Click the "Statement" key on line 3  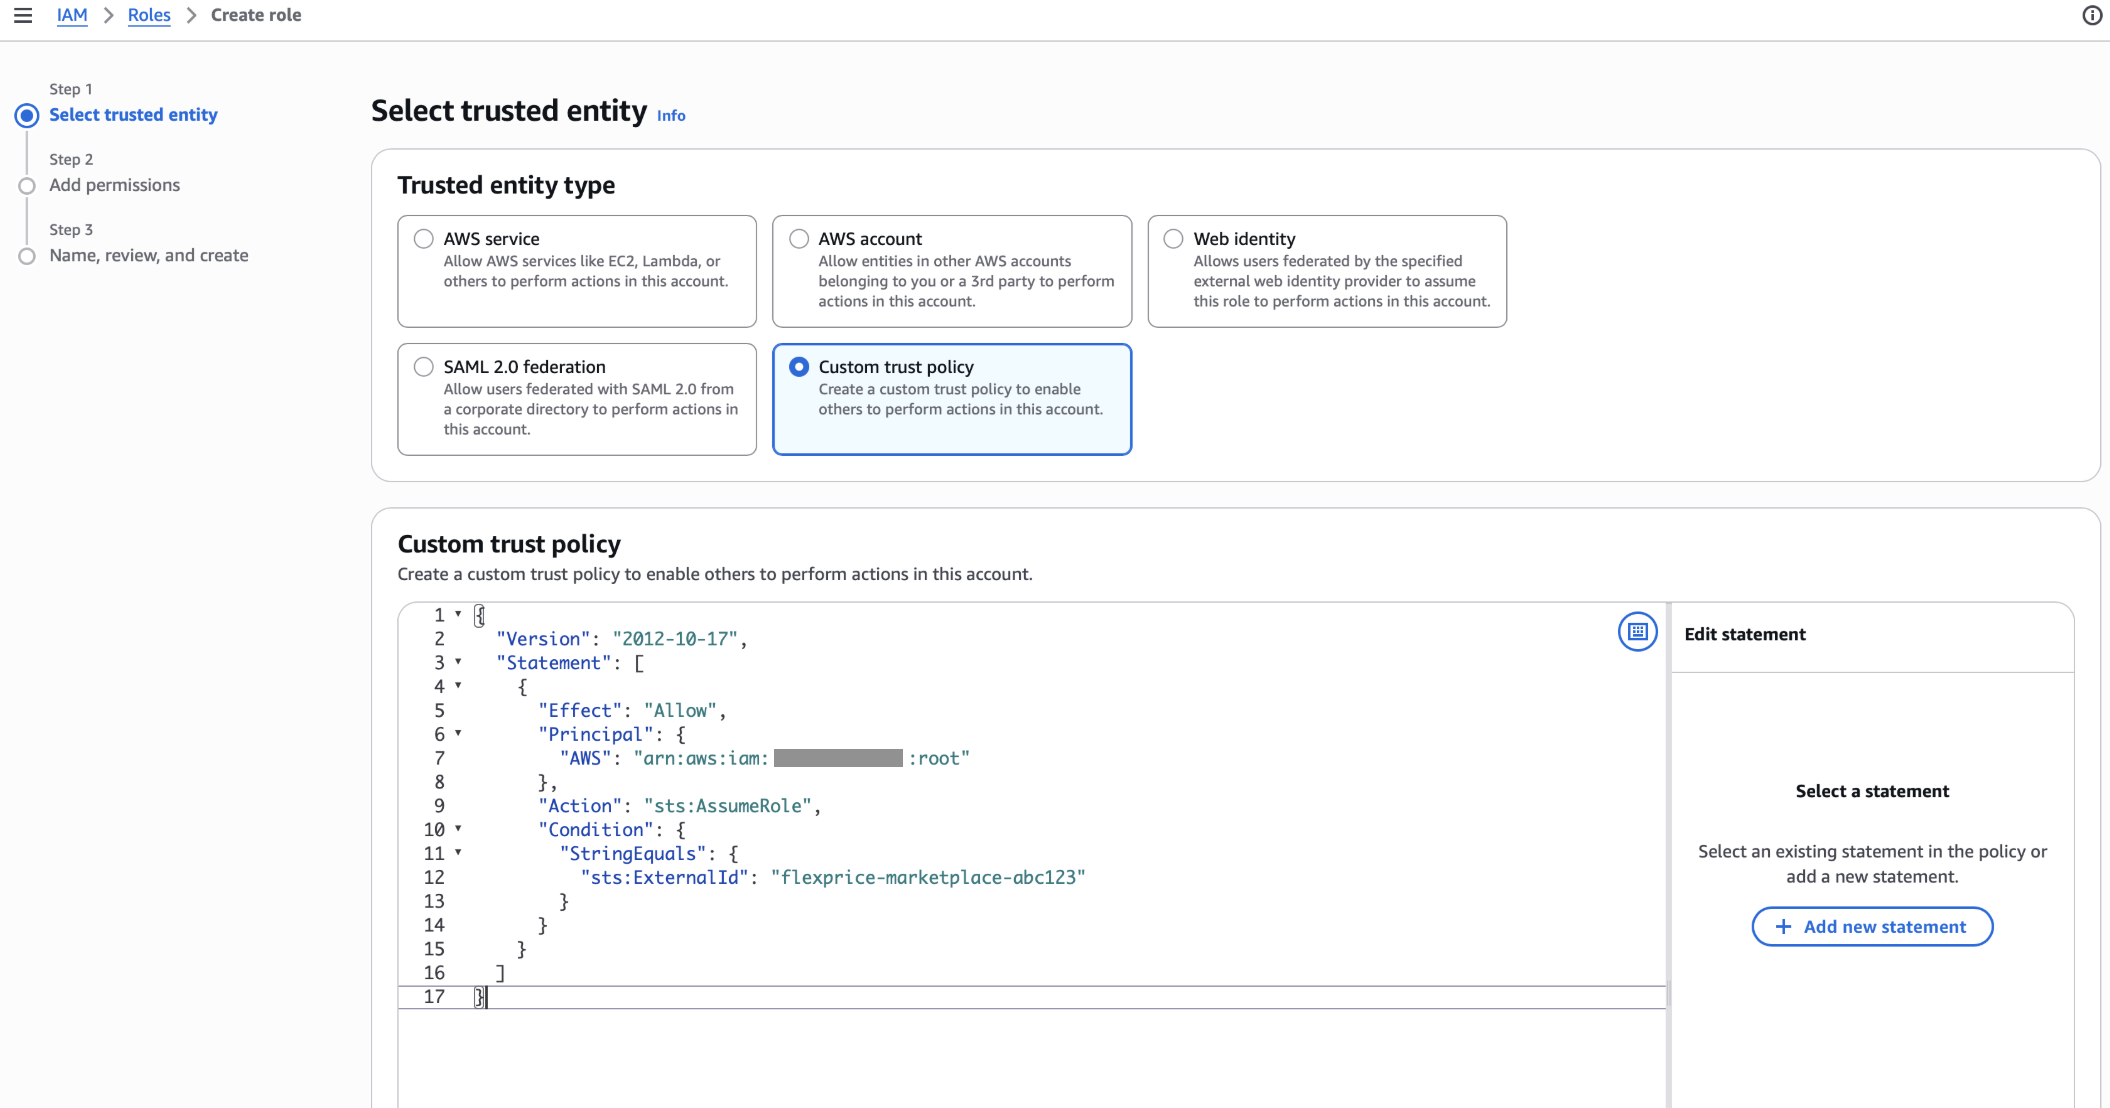coord(554,663)
